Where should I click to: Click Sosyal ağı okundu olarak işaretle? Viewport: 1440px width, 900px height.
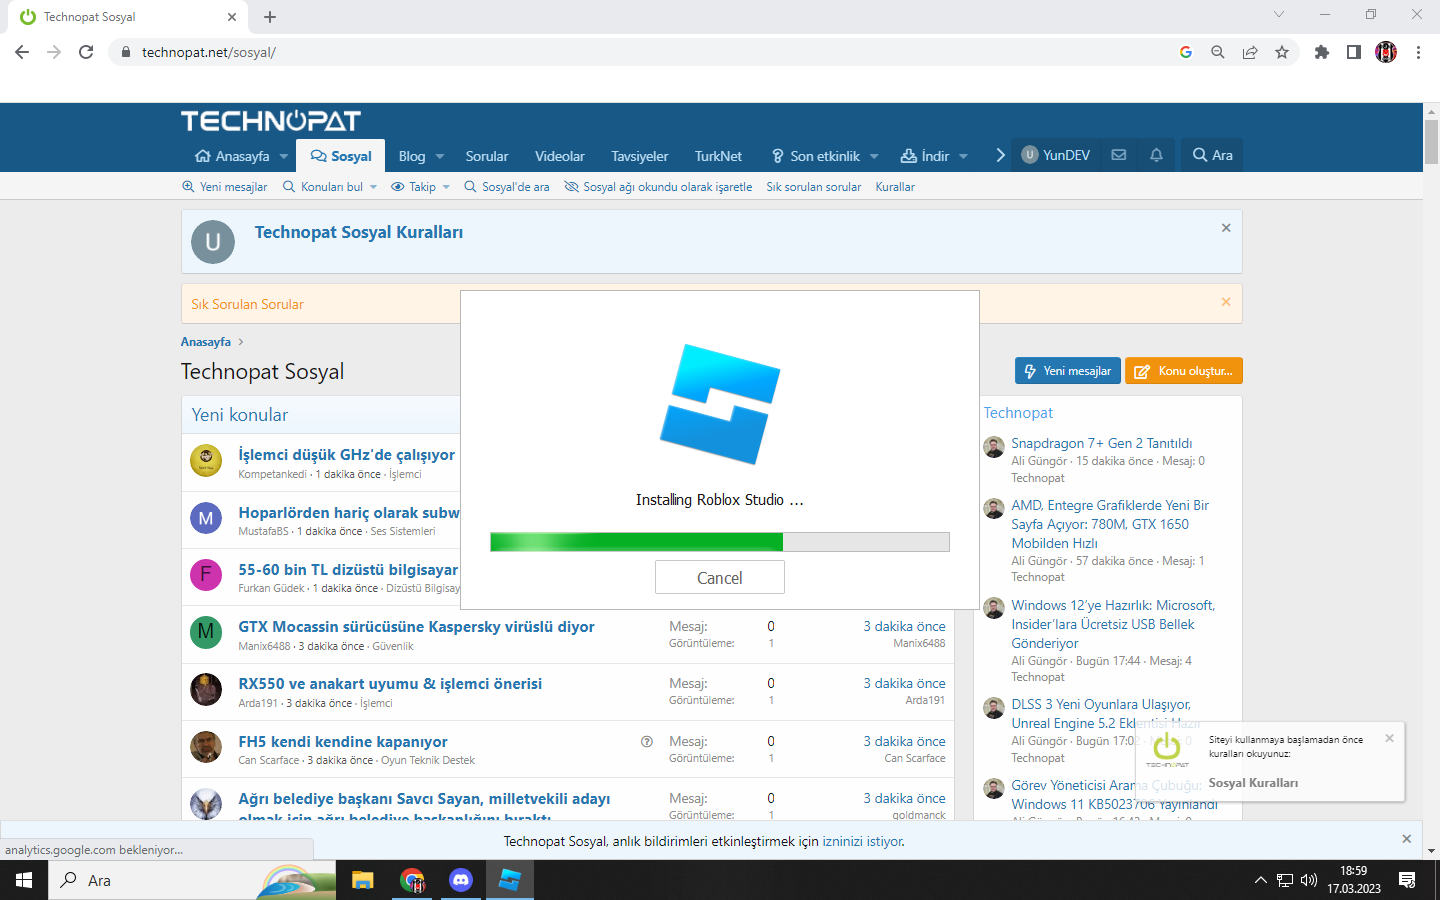[658, 187]
